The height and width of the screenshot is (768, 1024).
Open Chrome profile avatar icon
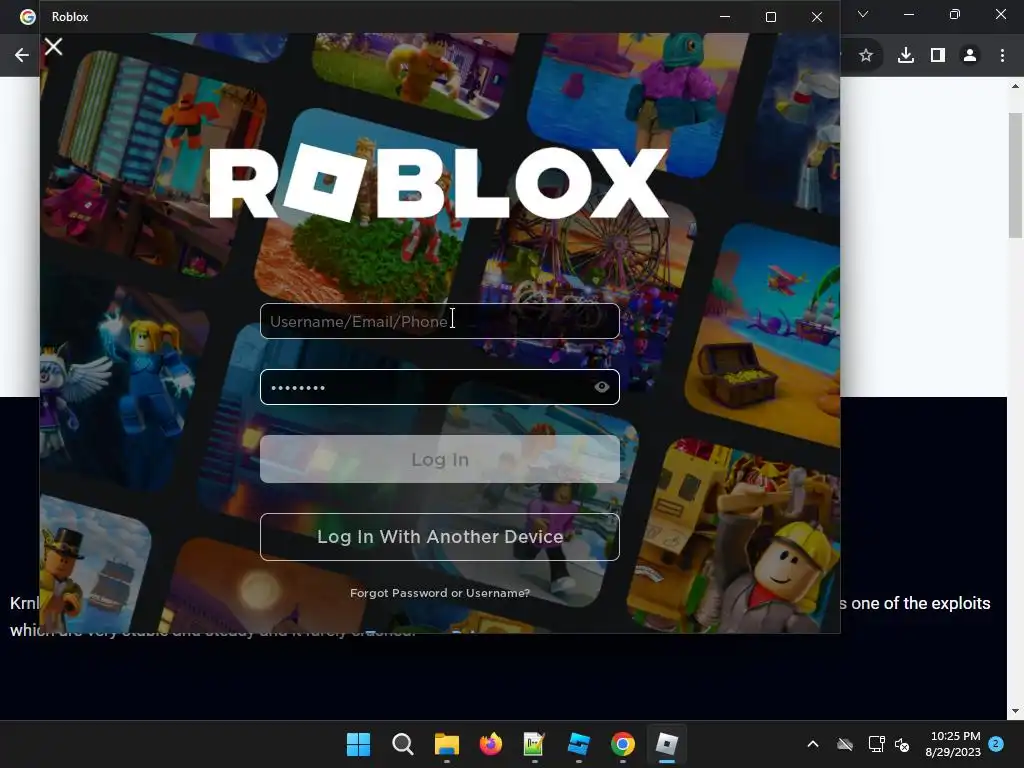pos(970,56)
